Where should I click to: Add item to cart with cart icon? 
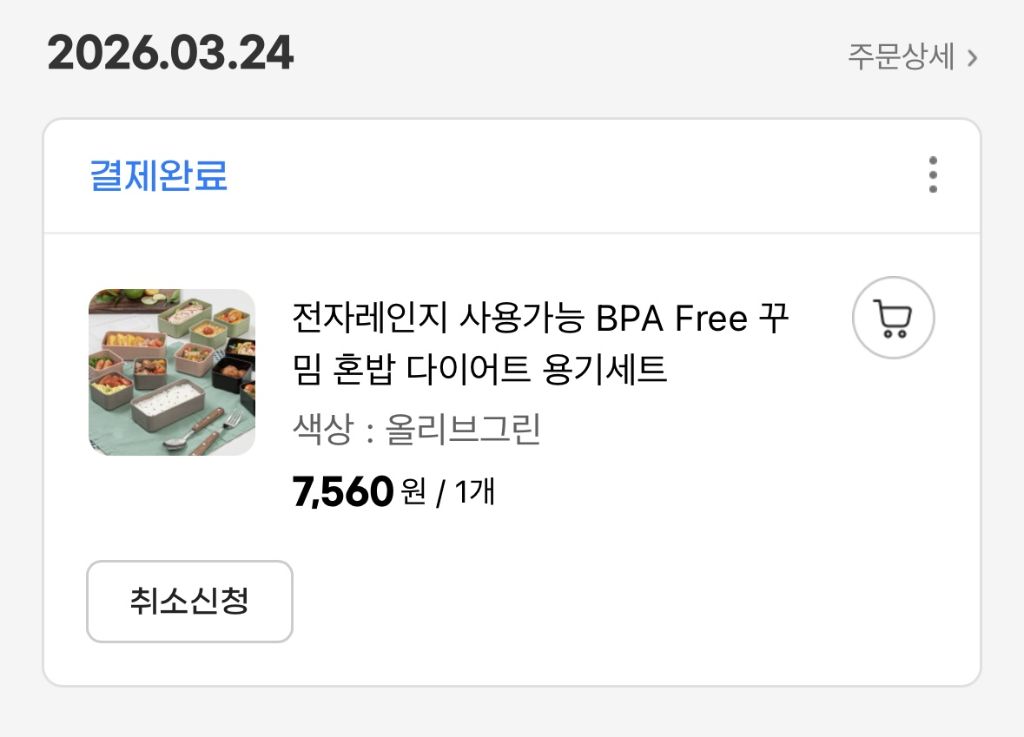(893, 318)
